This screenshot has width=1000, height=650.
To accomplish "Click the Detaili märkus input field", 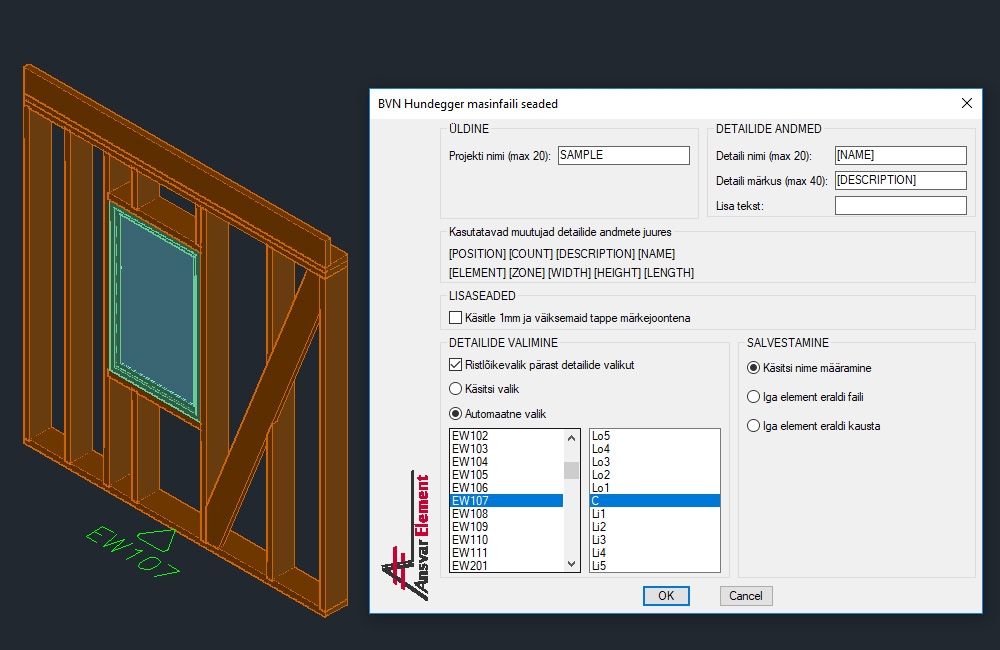I will point(901,180).
